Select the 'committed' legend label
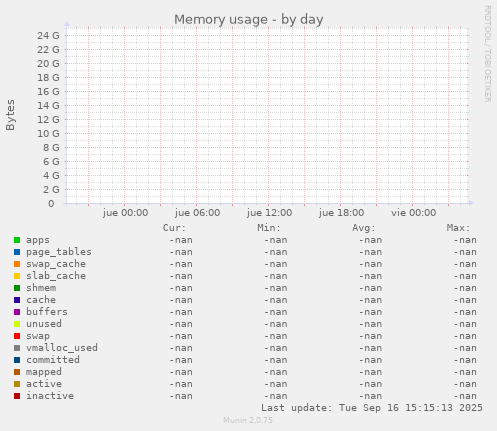Viewport: 497px width, 431px height. coord(53,360)
